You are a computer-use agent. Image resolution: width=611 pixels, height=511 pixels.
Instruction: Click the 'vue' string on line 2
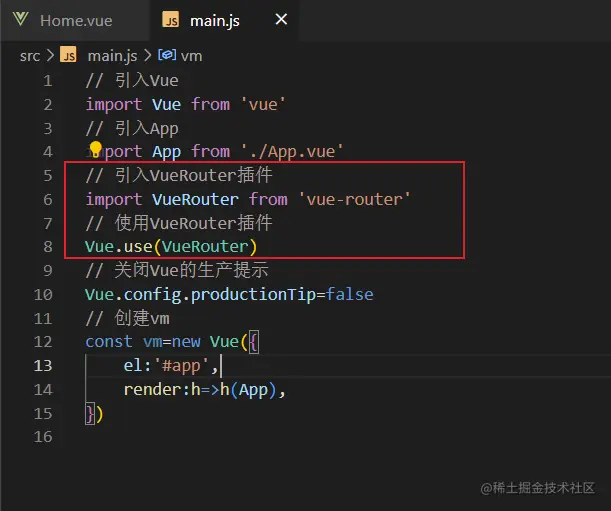pos(263,104)
